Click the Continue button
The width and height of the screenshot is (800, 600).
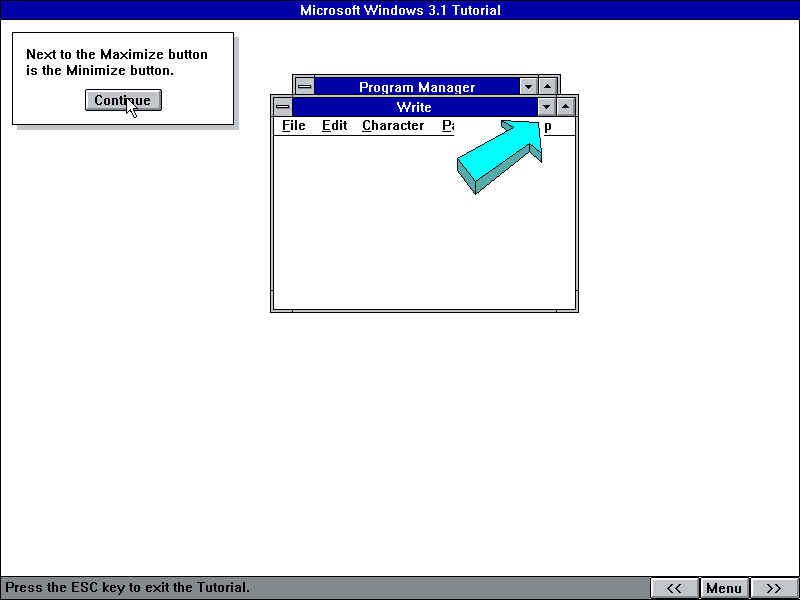(x=123, y=100)
